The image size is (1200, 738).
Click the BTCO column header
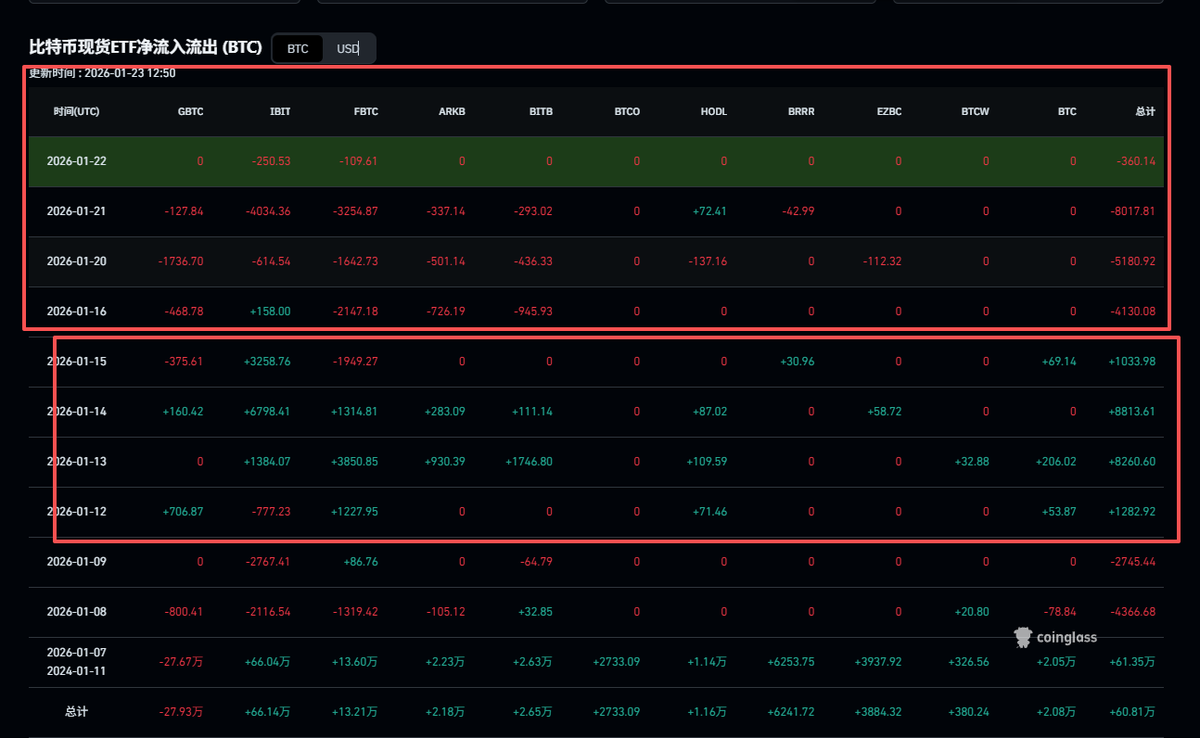click(x=627, y=111)
